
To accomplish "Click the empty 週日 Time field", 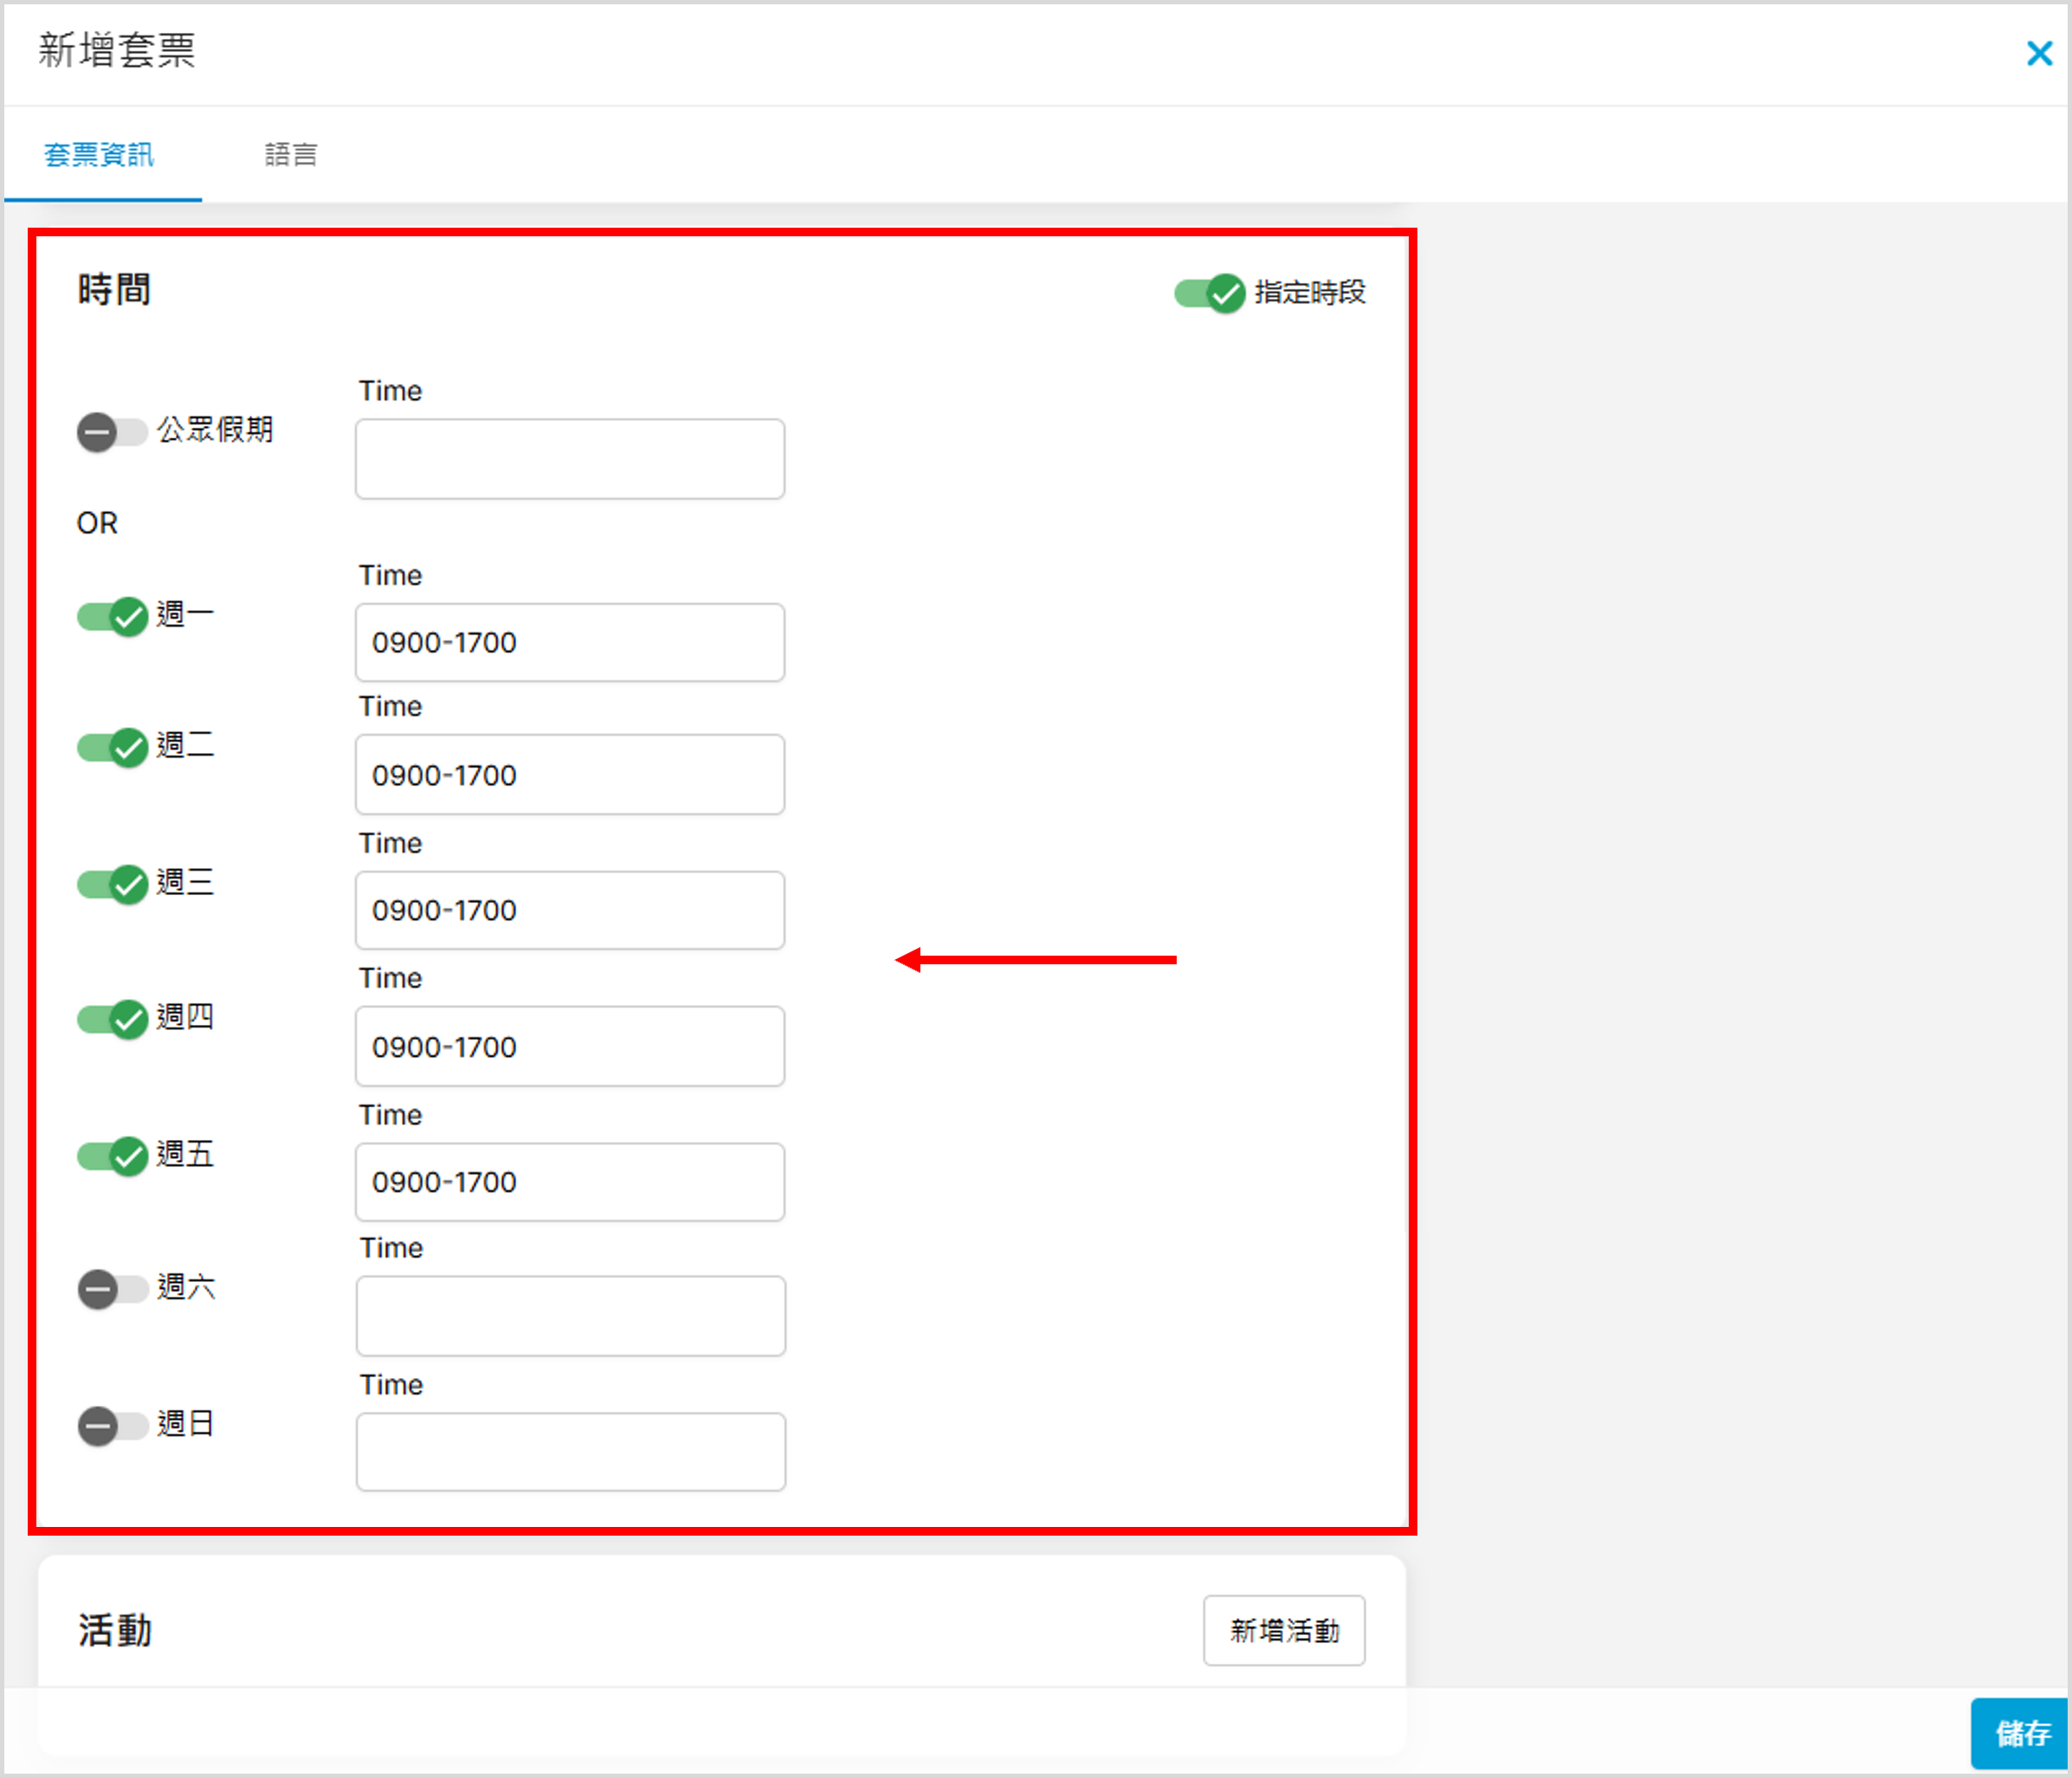I will (x=570, y=1452).
